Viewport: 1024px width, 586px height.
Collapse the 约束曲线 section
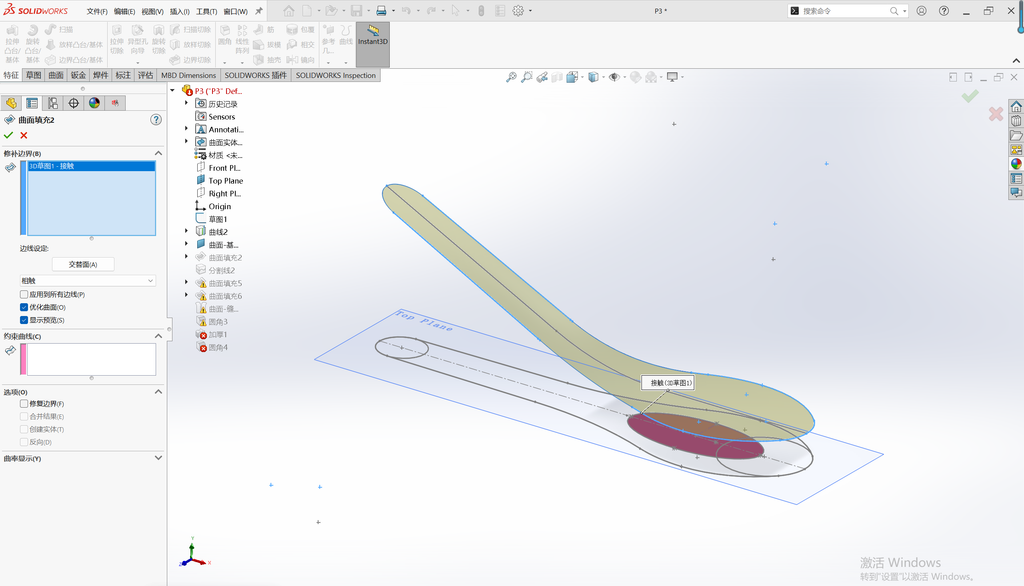(158, 336)
